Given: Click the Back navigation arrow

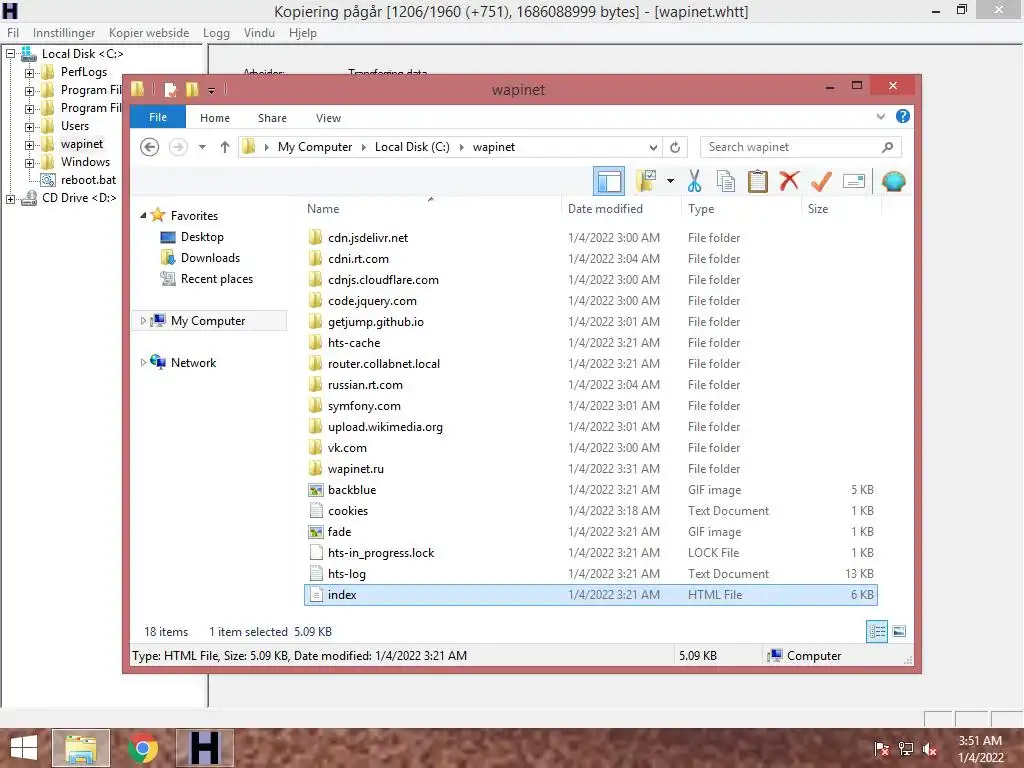Looking at the screenshot, I should [x=150, y=147].
